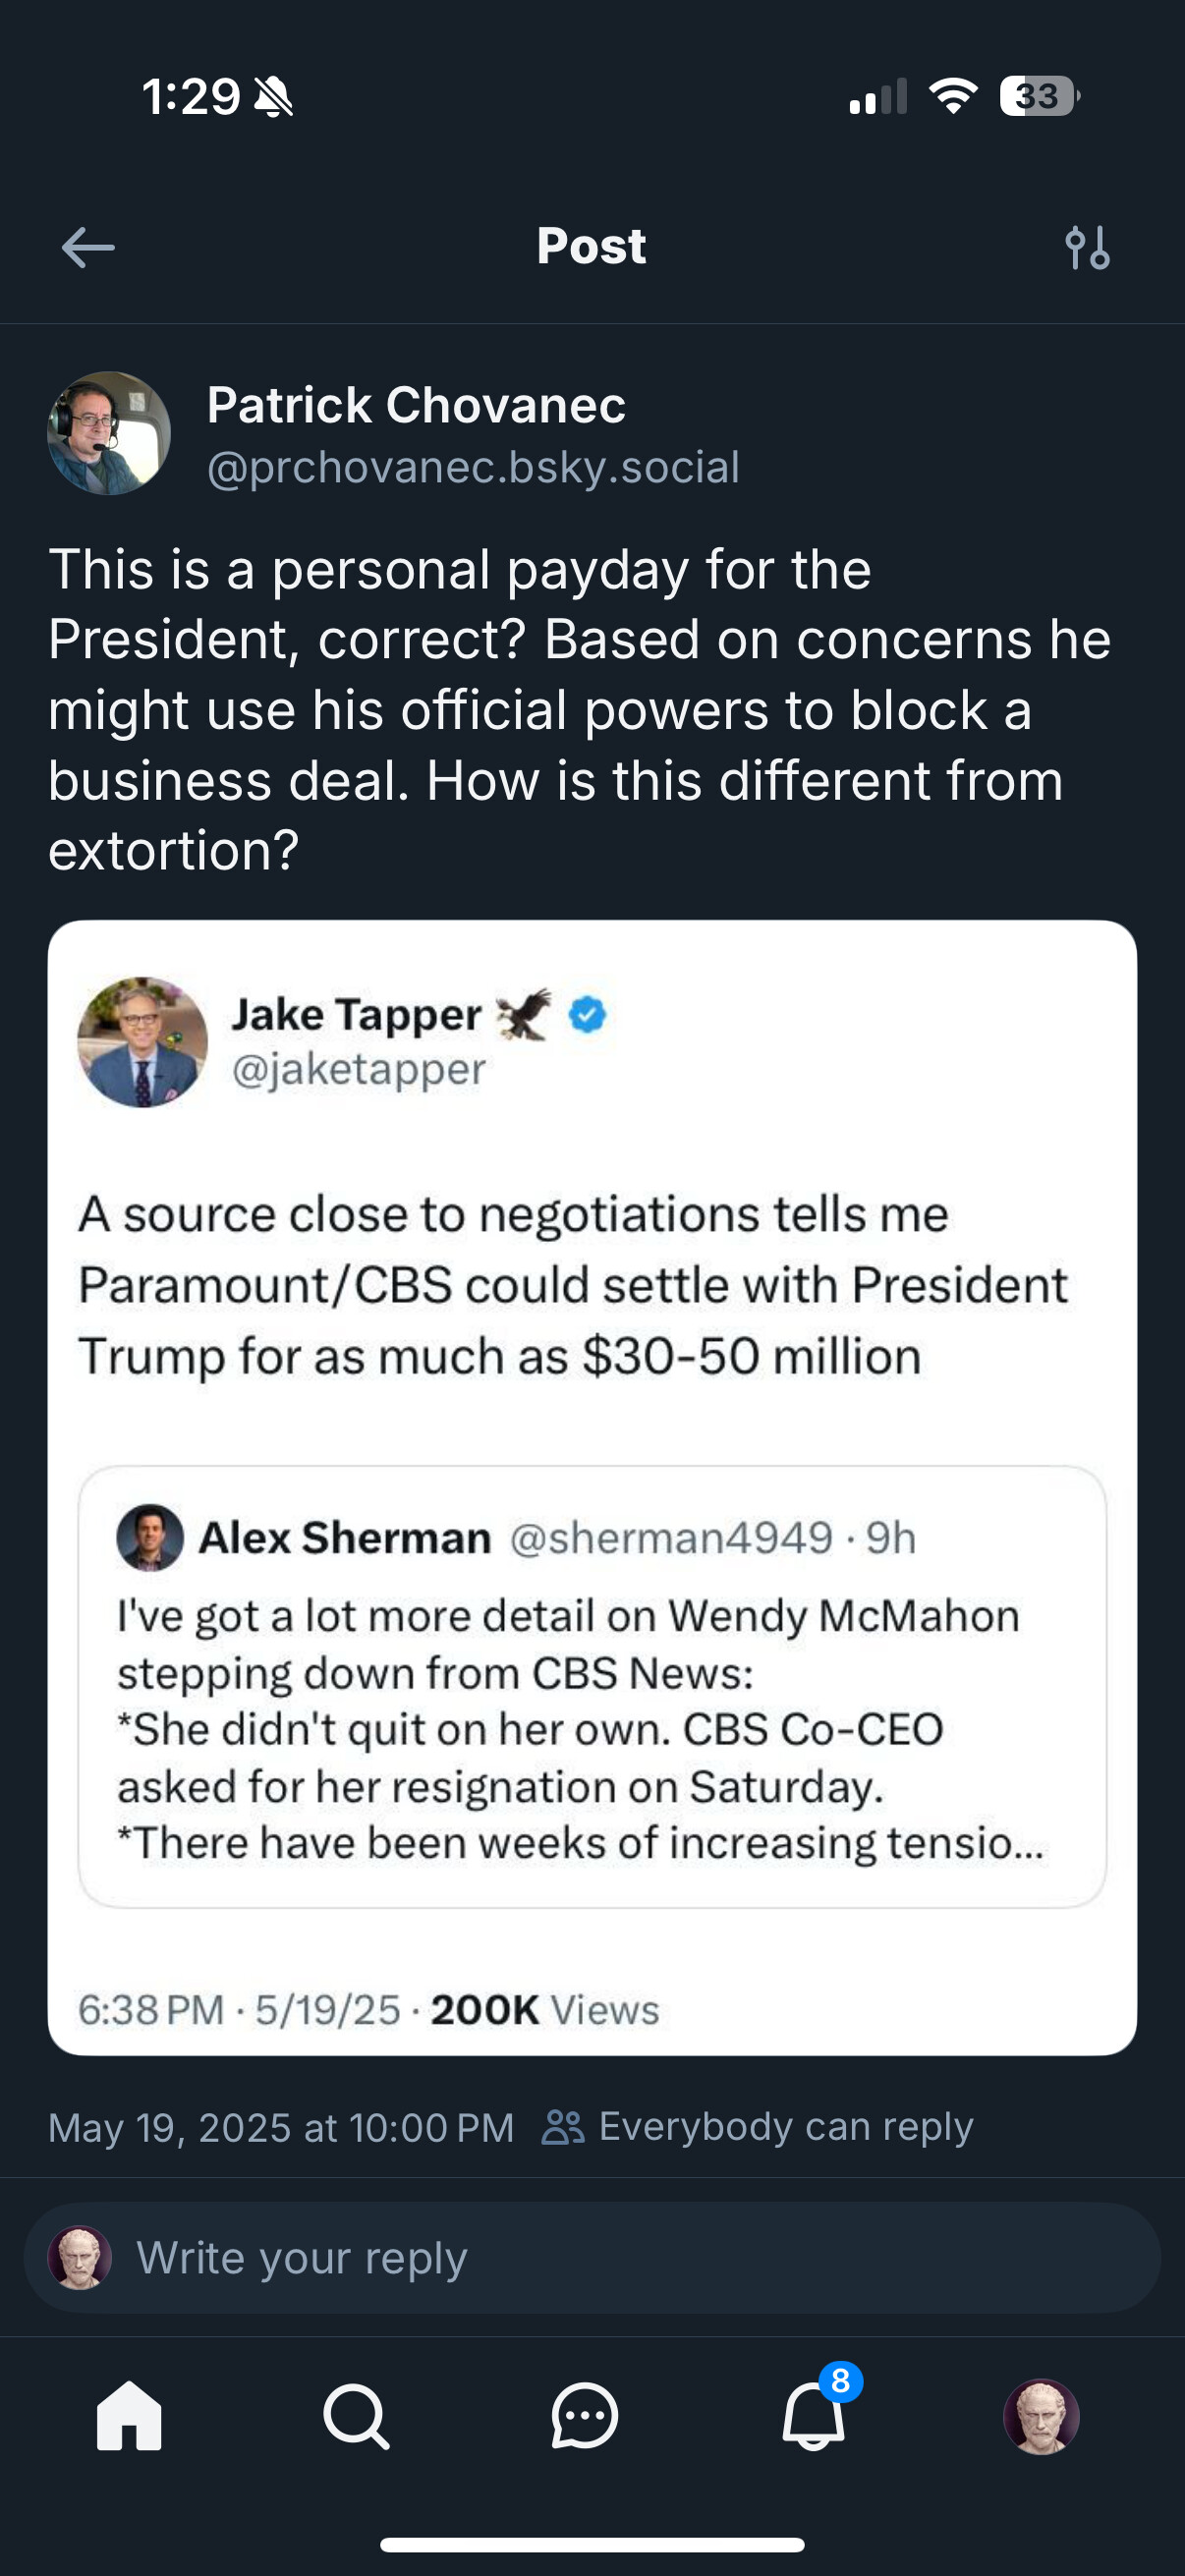The width and height of the screenshot is (1185, 2576).
Task: Tap Patrick Chovanec's profile avatar
Action: click(x=109, y=433)
